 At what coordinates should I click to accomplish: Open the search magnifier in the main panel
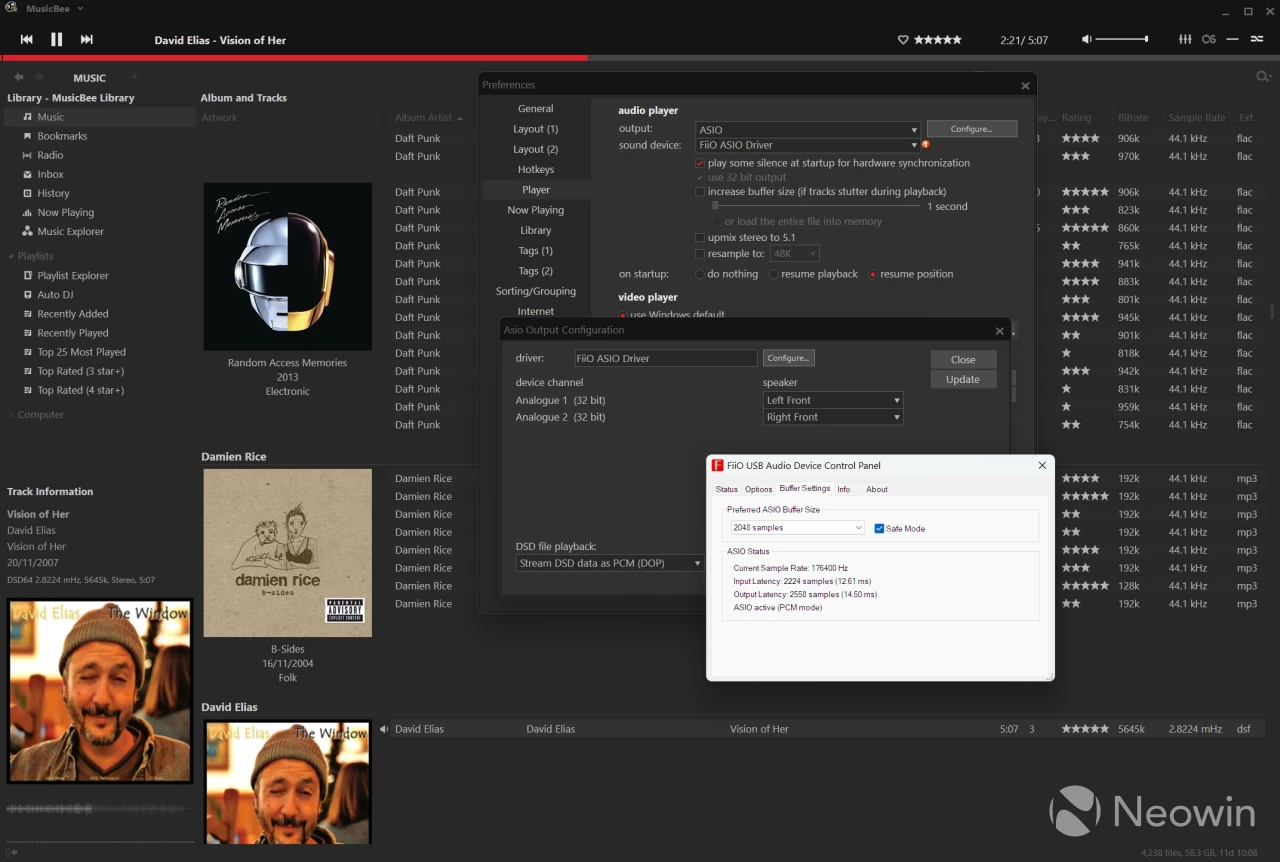coord(1263,77)
